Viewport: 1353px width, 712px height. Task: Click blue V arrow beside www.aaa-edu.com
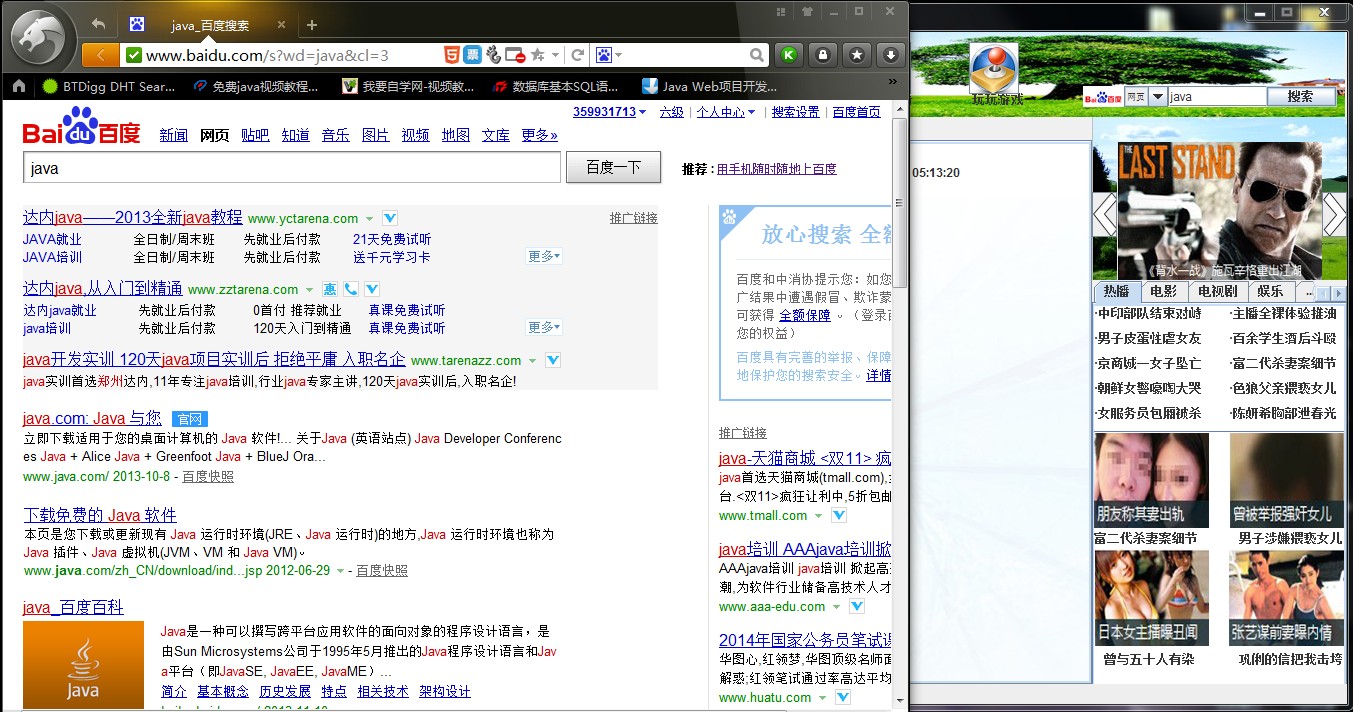pyautogui.click(x=857, y=607)
